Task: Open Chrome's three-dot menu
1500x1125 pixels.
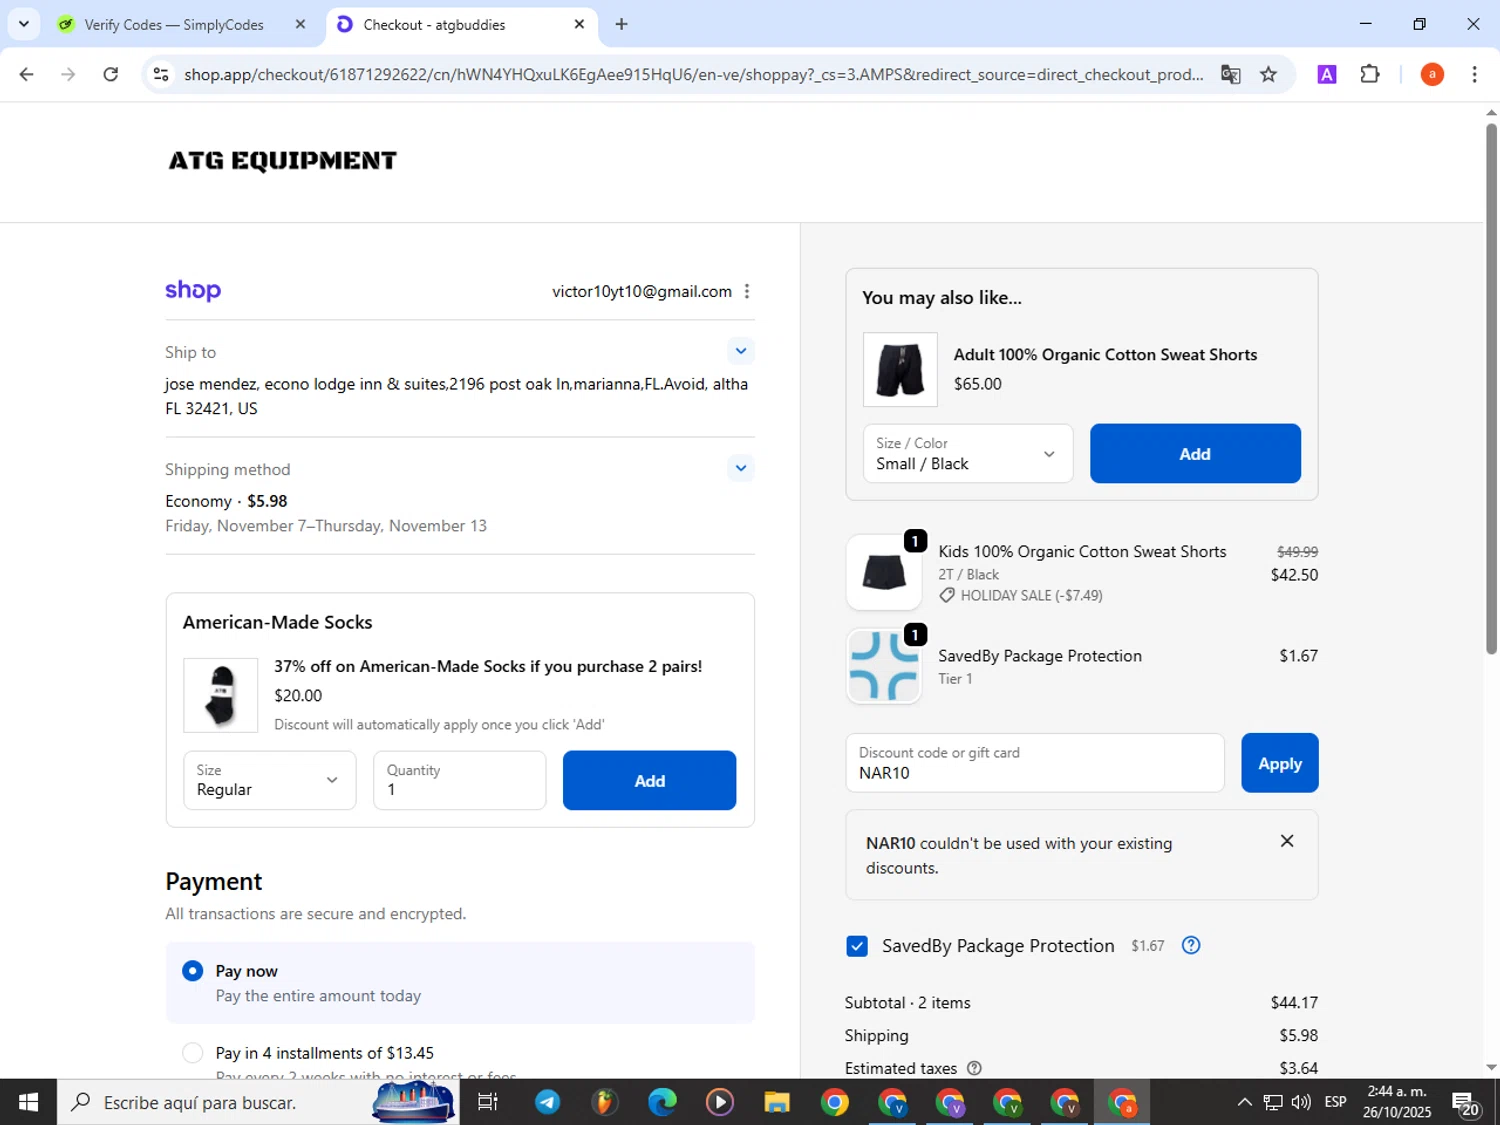Action: point(1474,74)
